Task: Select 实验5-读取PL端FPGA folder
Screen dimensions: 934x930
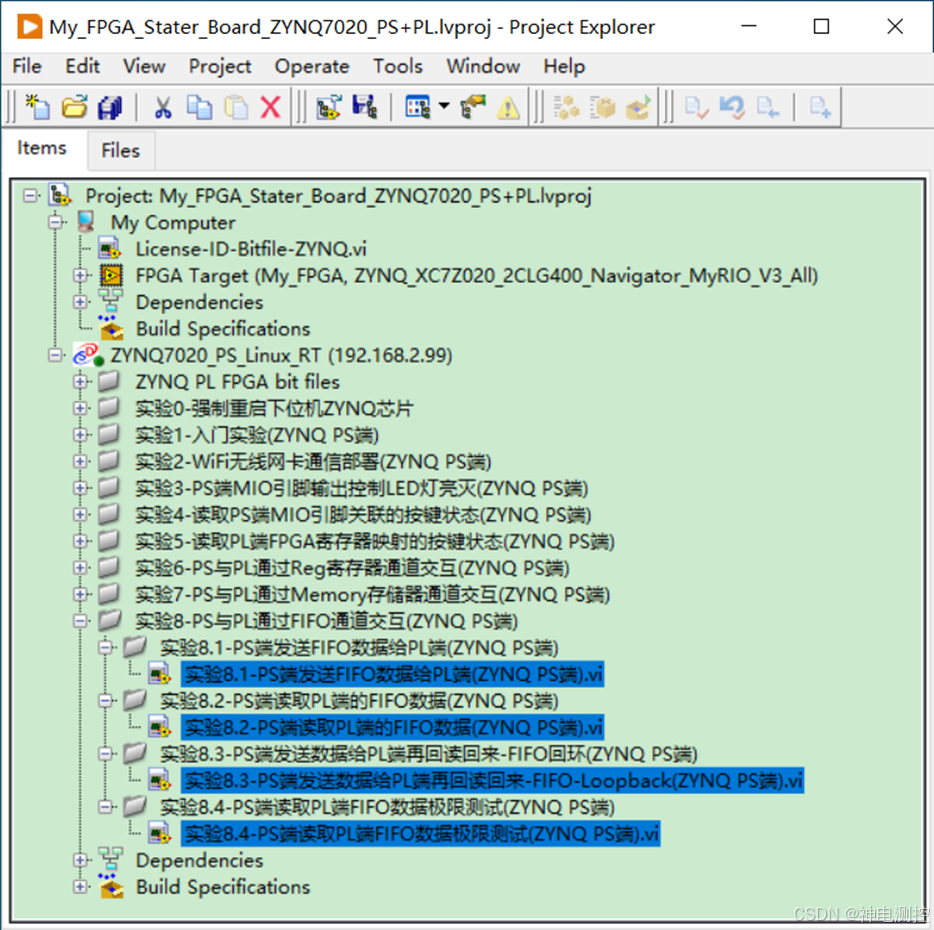Action: [375, 542]
